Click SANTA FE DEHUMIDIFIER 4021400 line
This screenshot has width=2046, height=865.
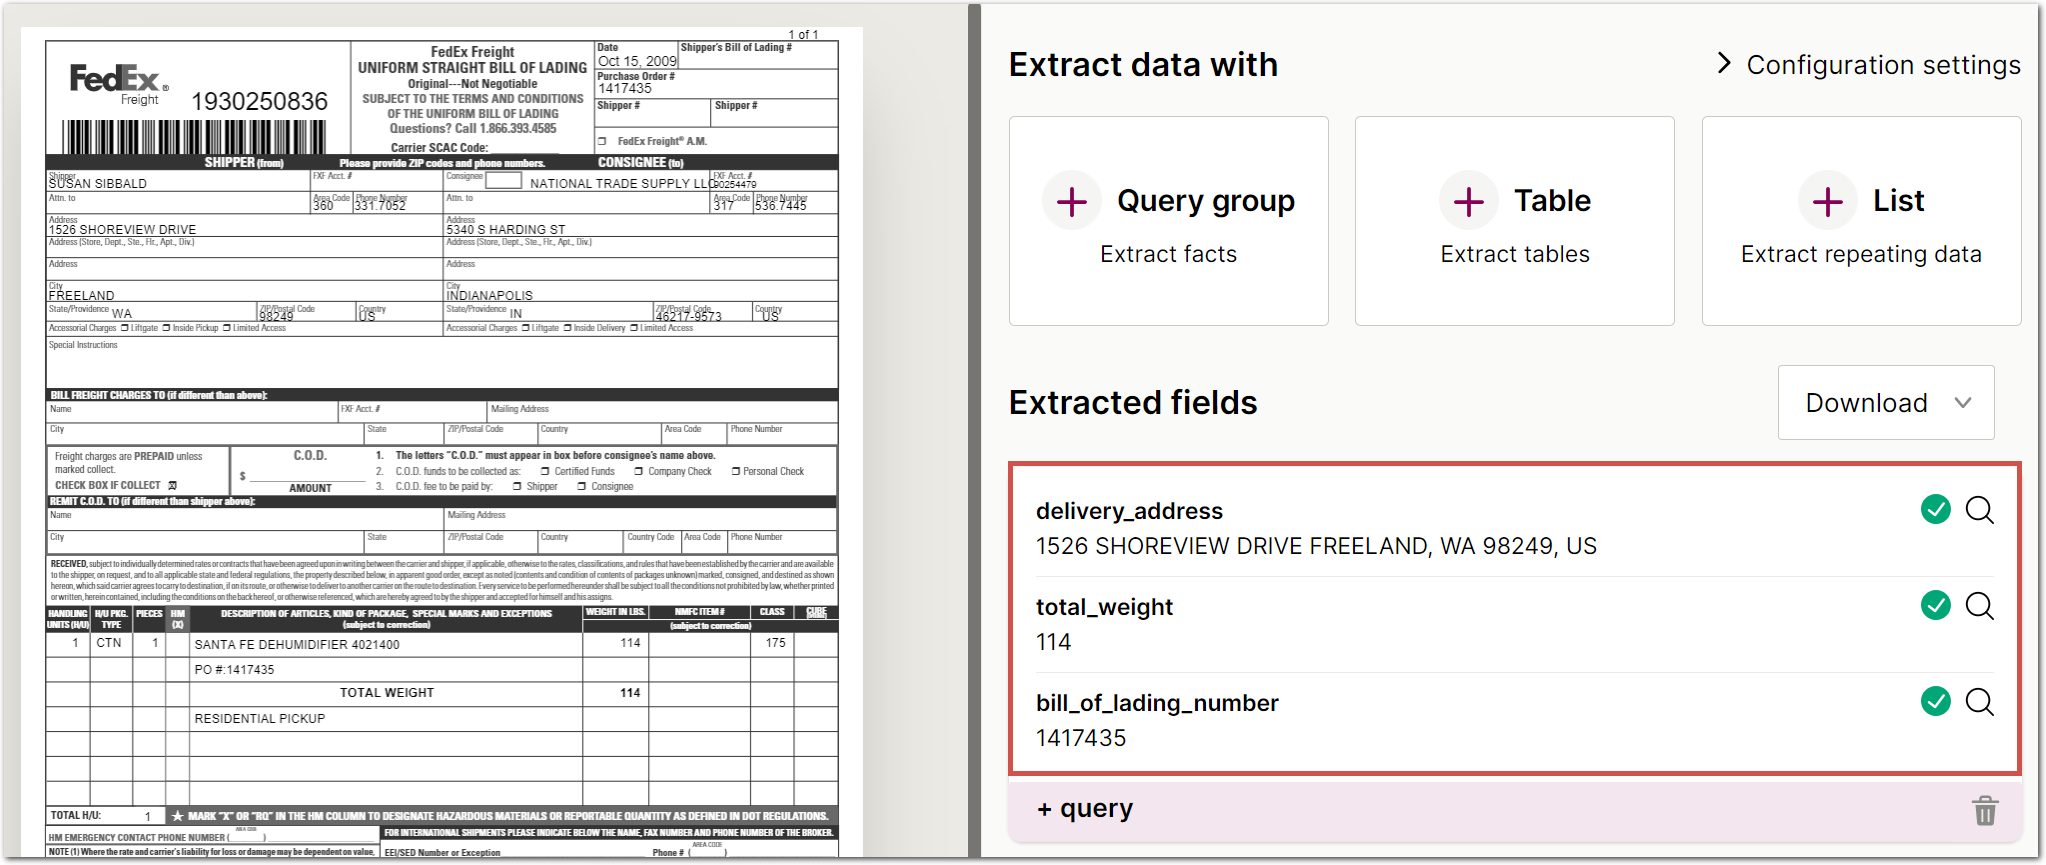(297, 645)
